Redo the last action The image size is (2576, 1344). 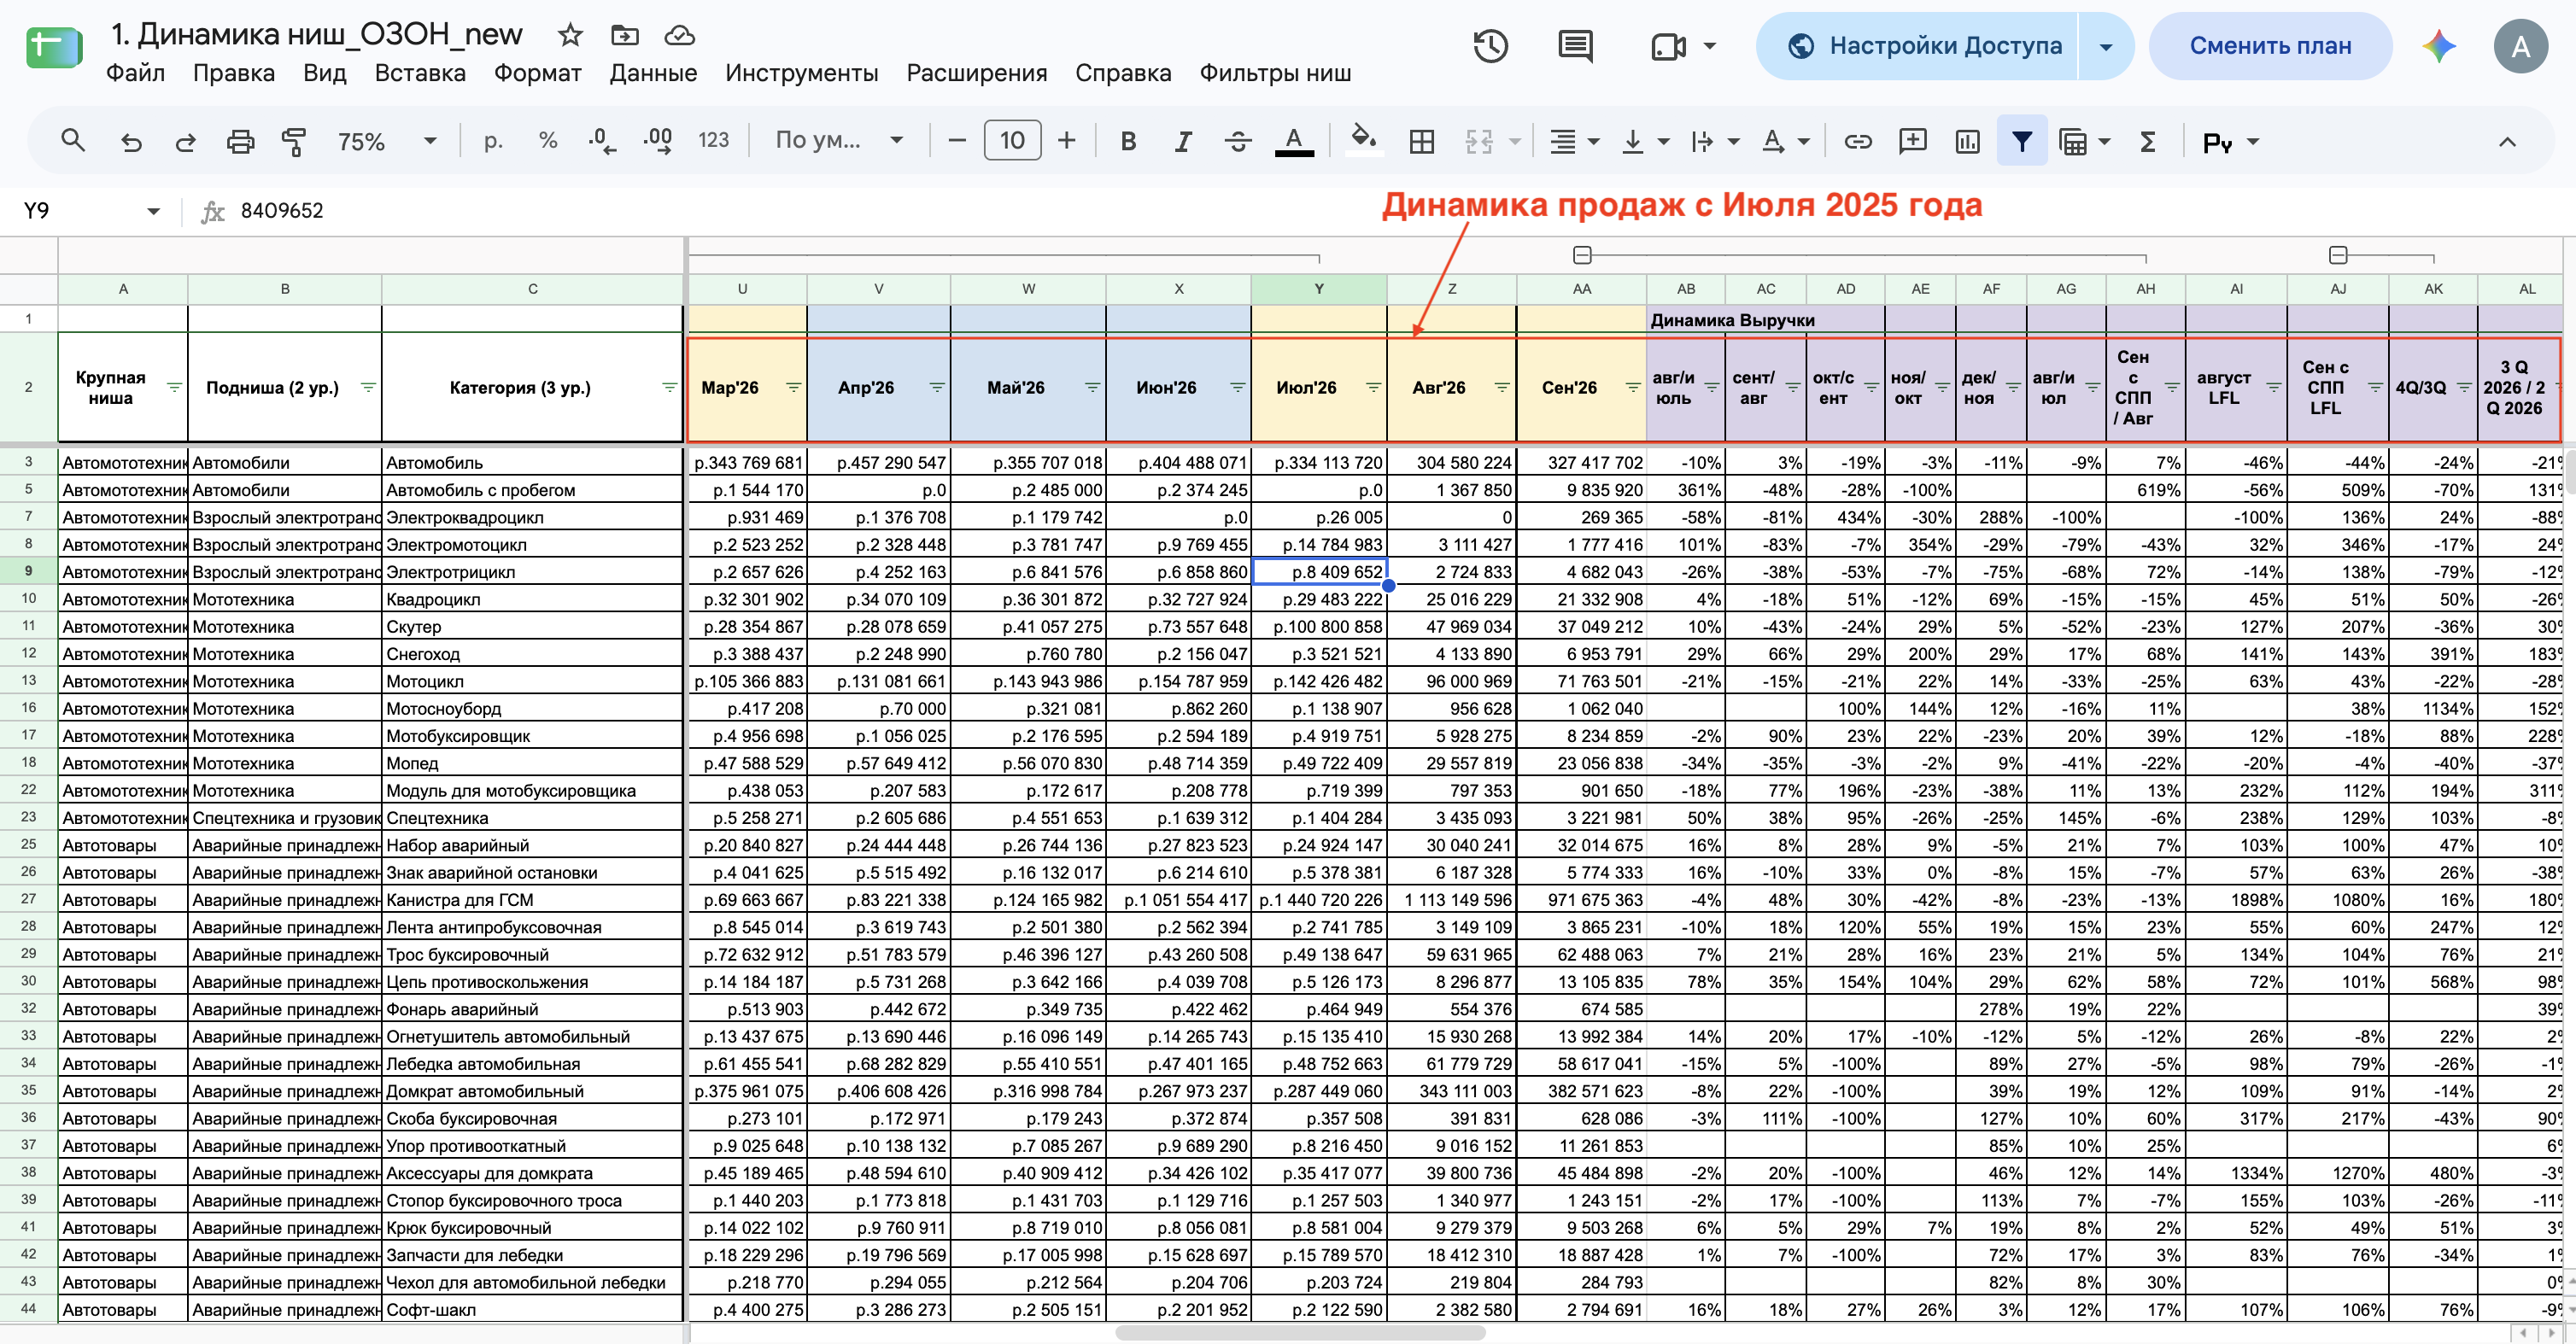coord(185,141)
